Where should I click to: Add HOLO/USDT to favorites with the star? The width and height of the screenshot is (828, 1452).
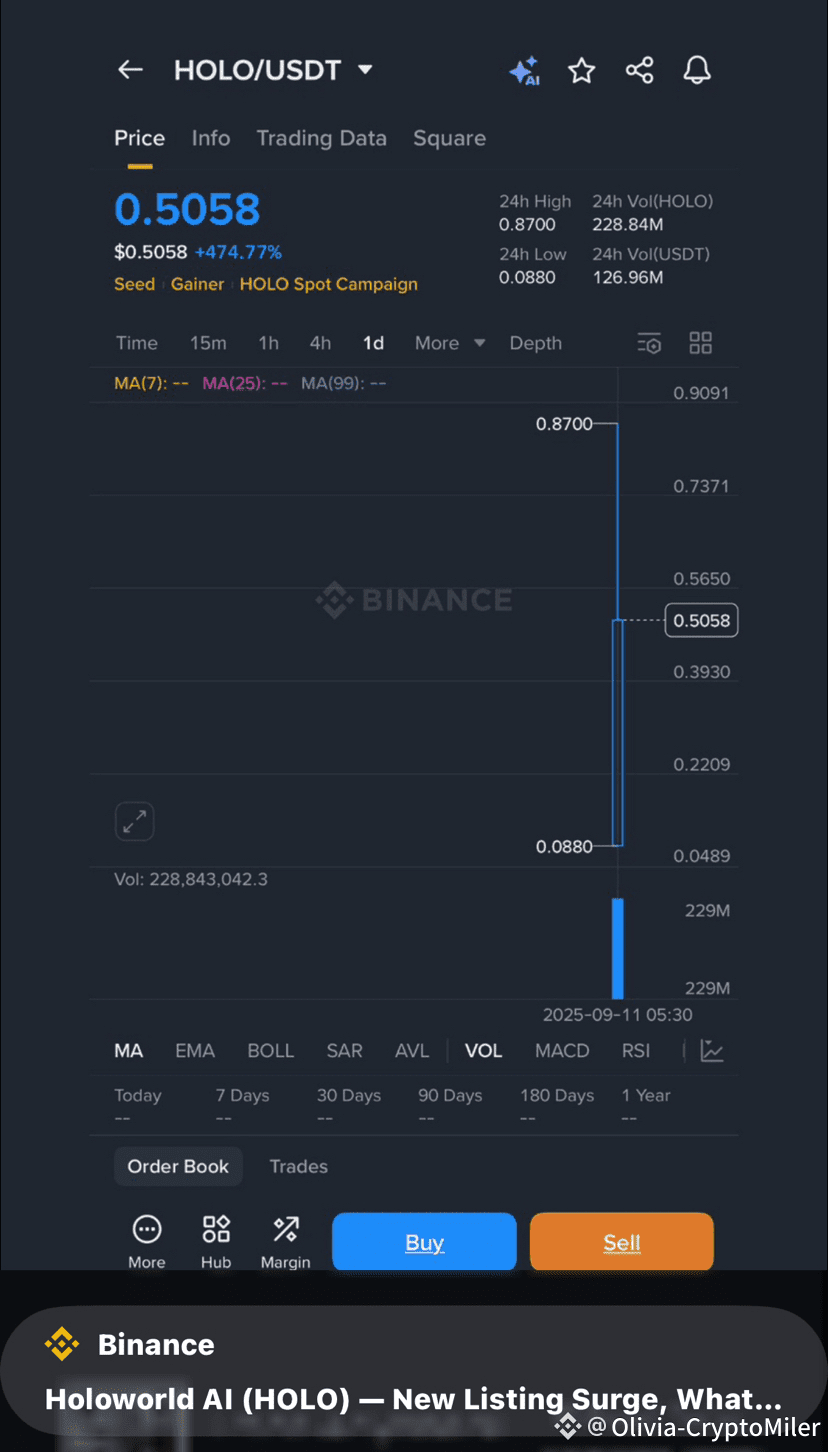coord(581,71)
